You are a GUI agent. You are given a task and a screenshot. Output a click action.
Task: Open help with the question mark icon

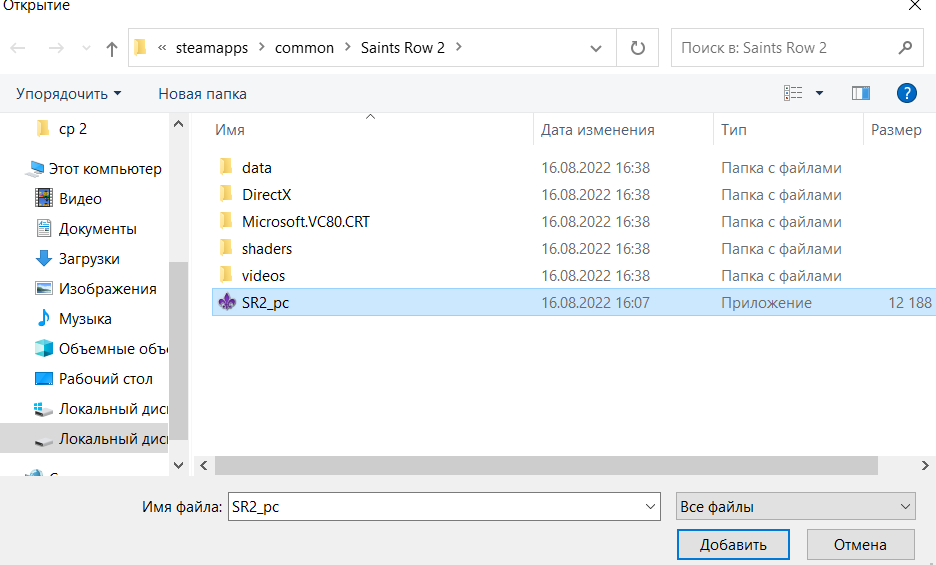point(907,93)
